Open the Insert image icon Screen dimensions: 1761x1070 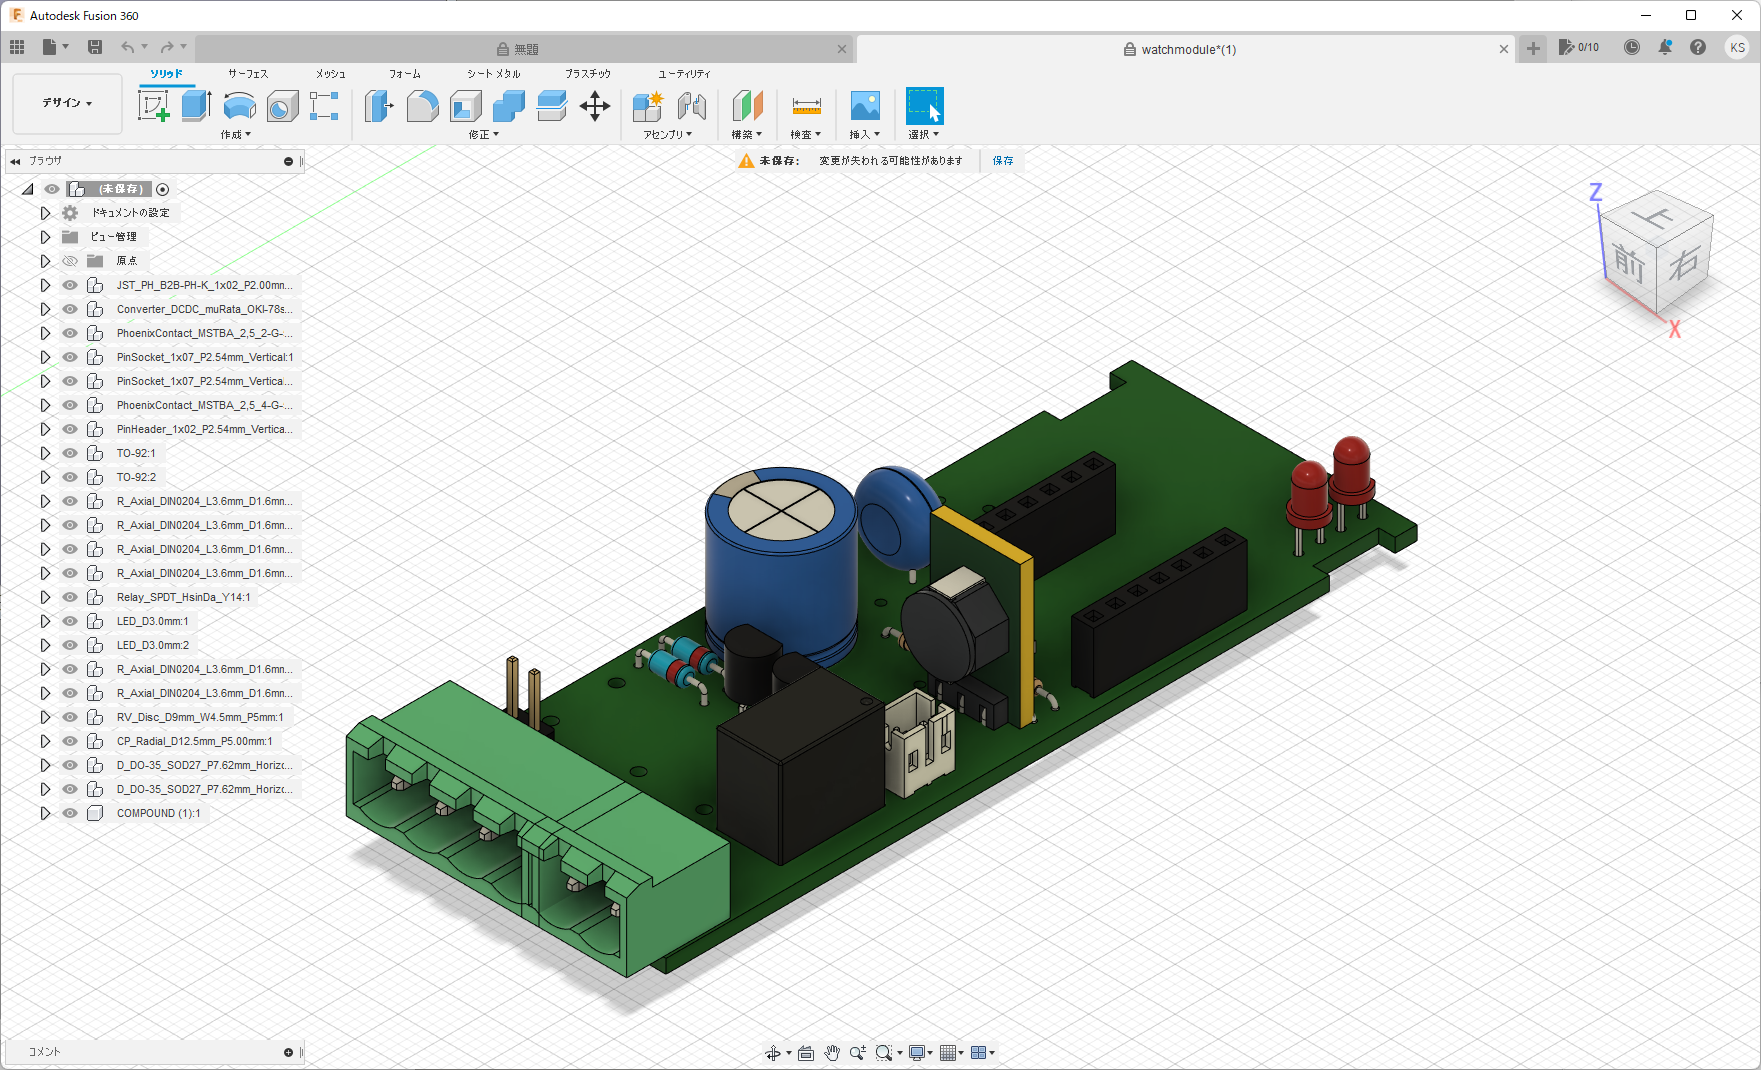click(864, 106)
